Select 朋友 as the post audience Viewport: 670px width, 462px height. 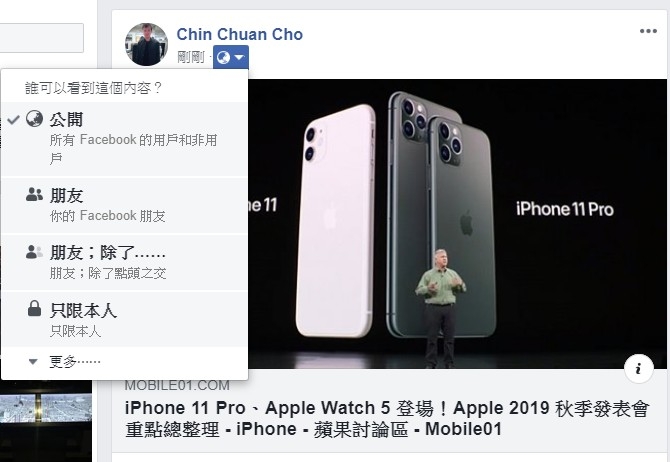(124, 206)
